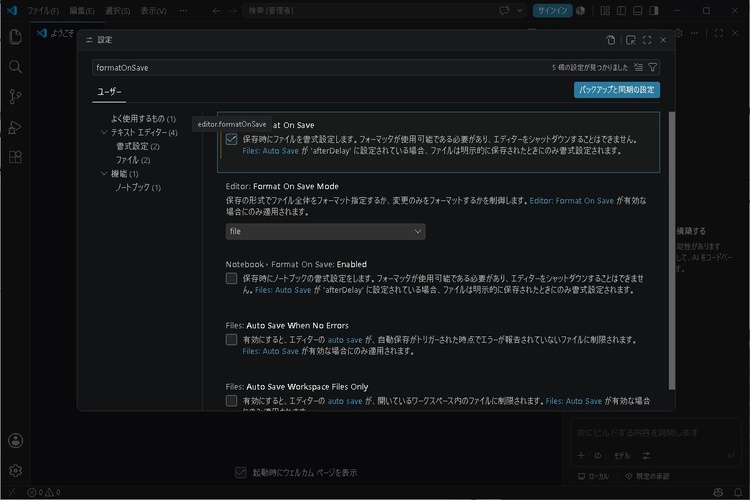This screenshot has height=500, width=750.
Task: Click the chat icon in title bar
Action: tap(504, 11)
